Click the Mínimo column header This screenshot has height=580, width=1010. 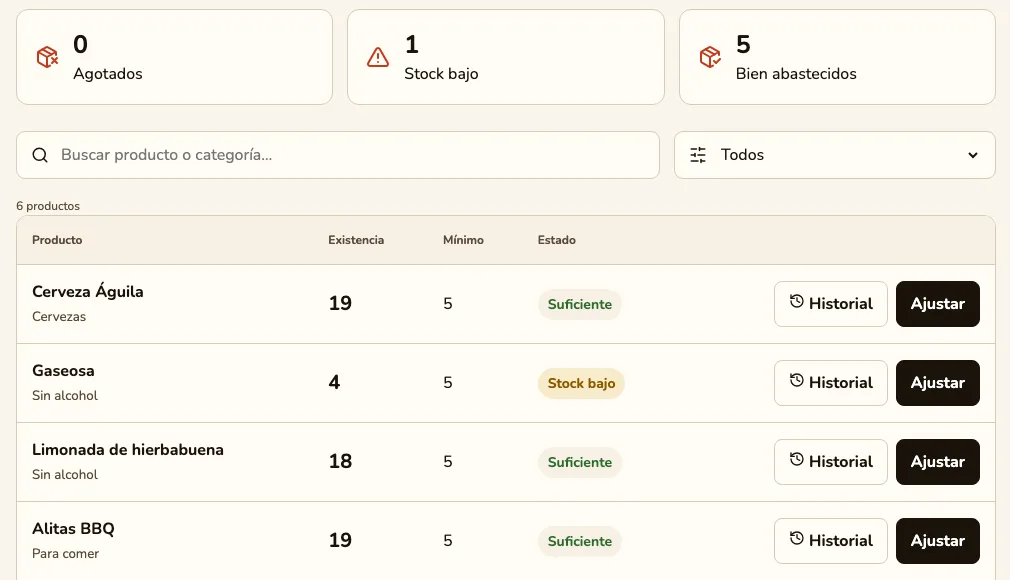coord(463,240)
